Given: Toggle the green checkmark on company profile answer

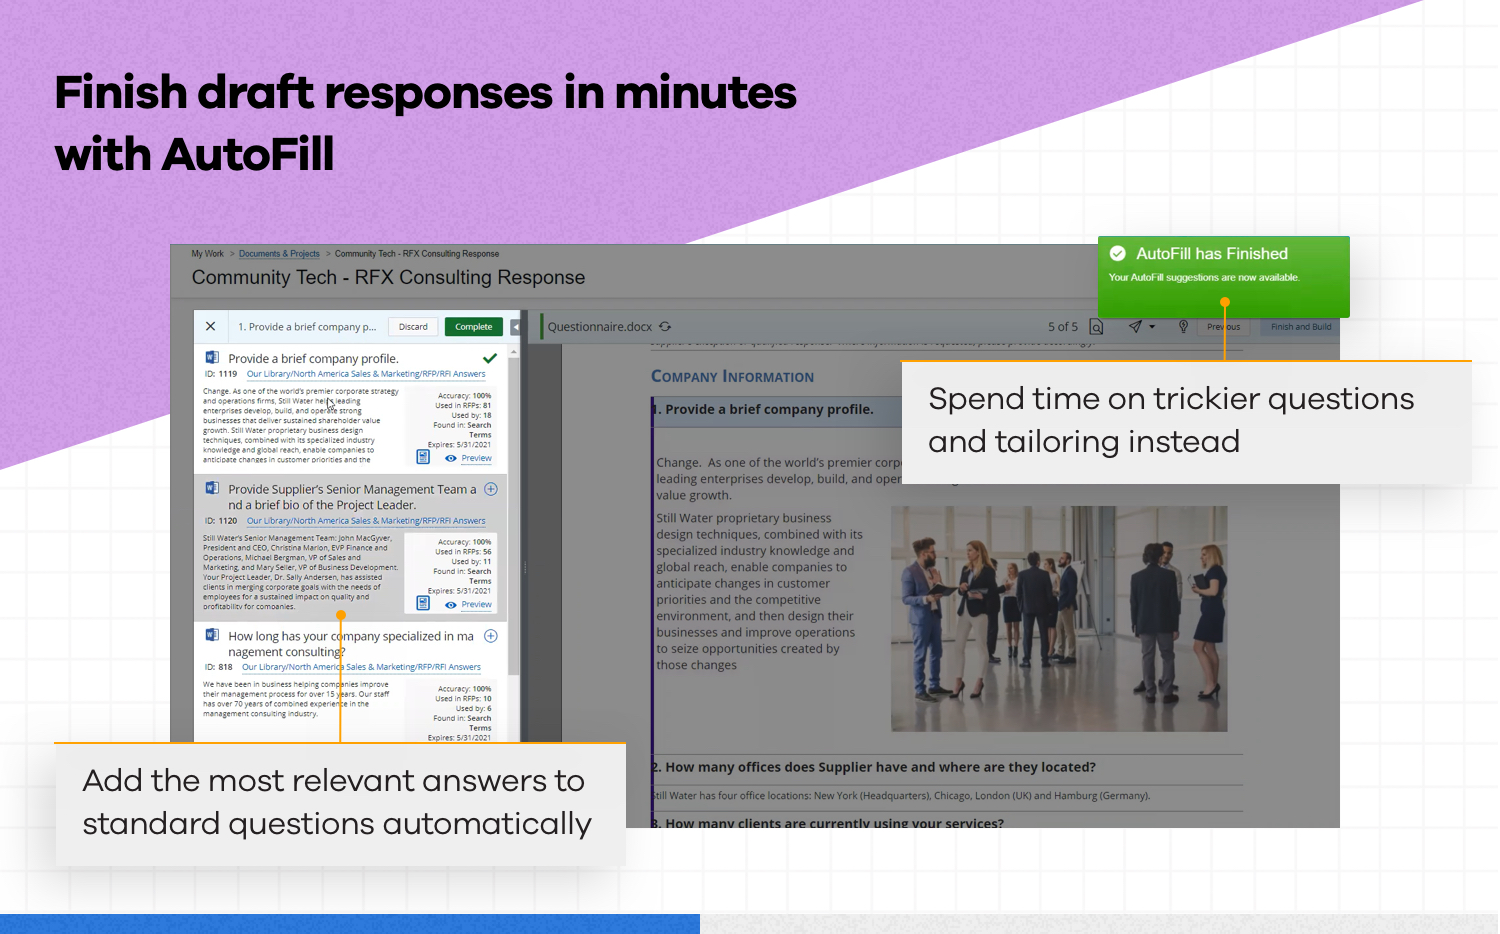Looking at the screenshot, I should [490, 358].
